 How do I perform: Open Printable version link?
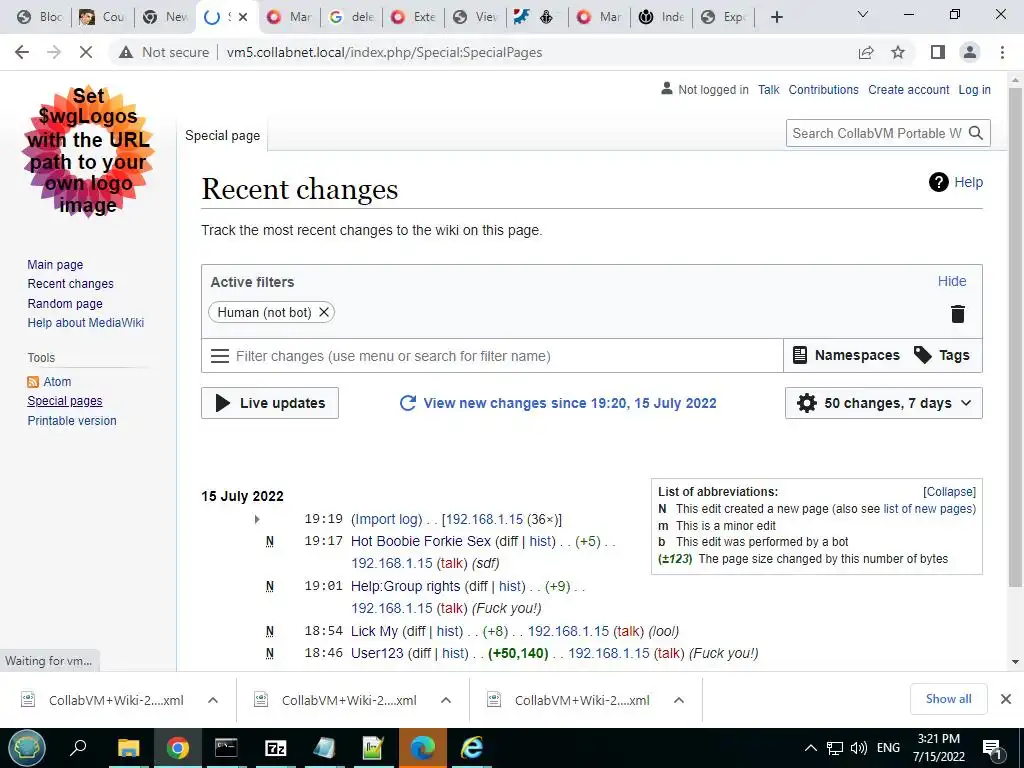point(72,421)
